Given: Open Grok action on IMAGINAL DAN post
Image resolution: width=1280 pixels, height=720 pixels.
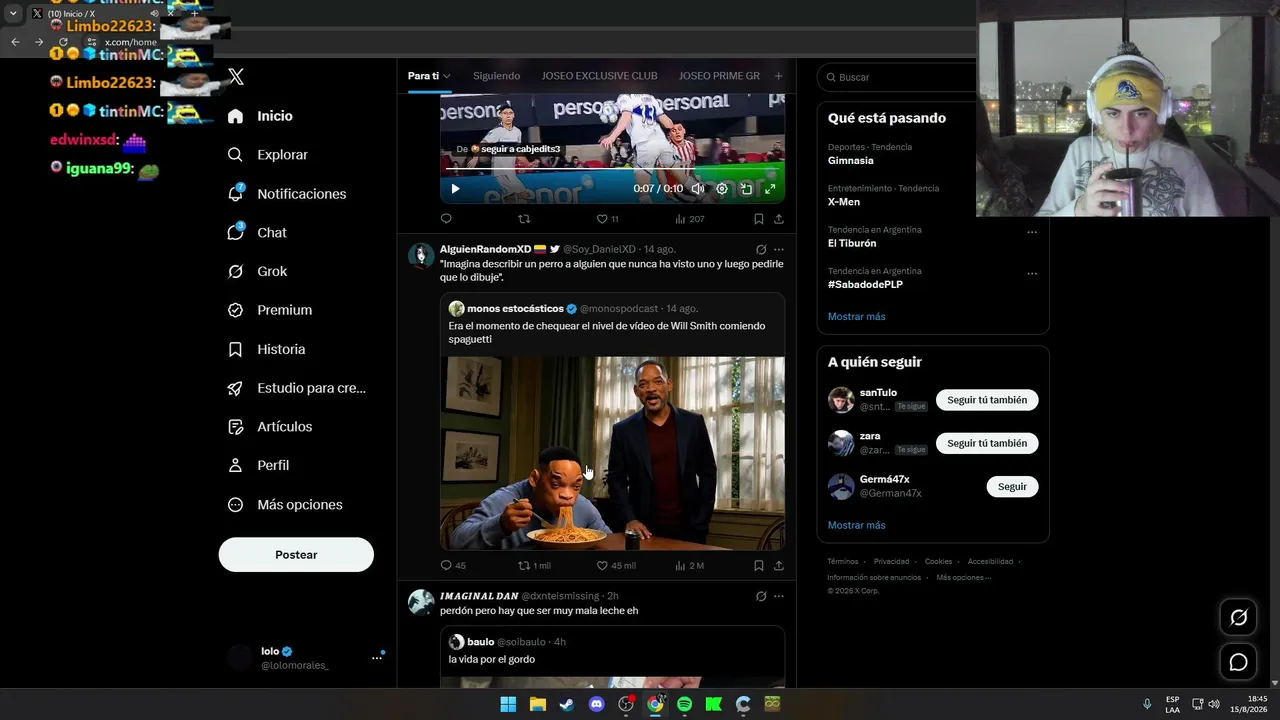Looking at the screenshot, I should click(x=761, y=596).
